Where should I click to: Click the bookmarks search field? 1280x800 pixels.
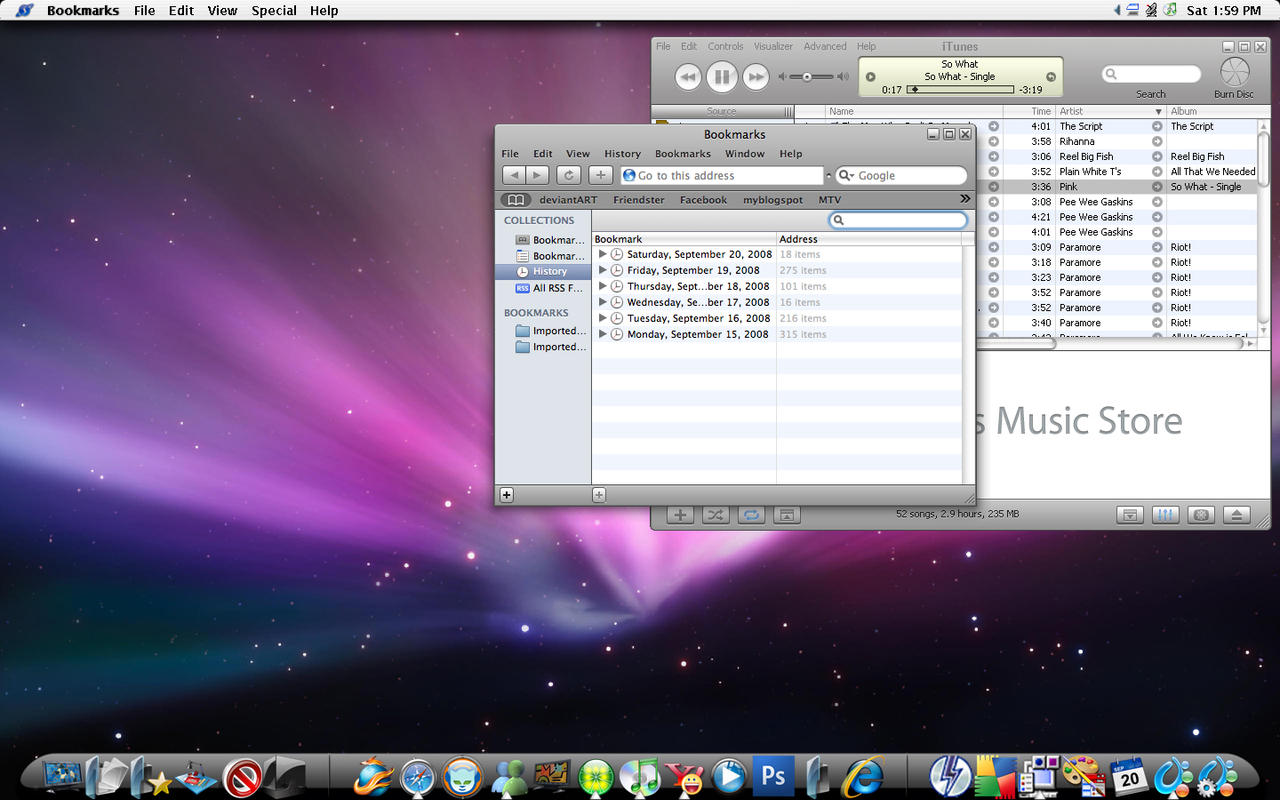898,220
